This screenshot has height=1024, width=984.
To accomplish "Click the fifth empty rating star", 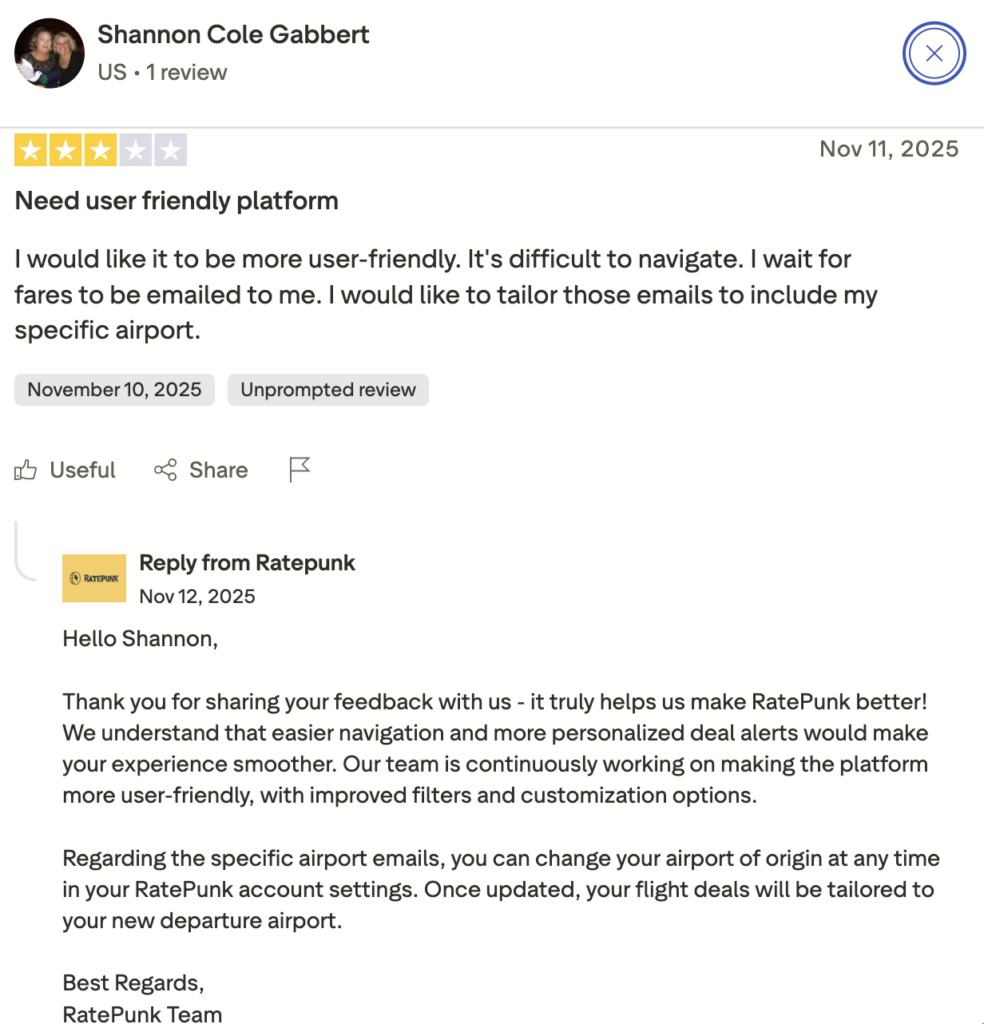I will tap(171, 151).
